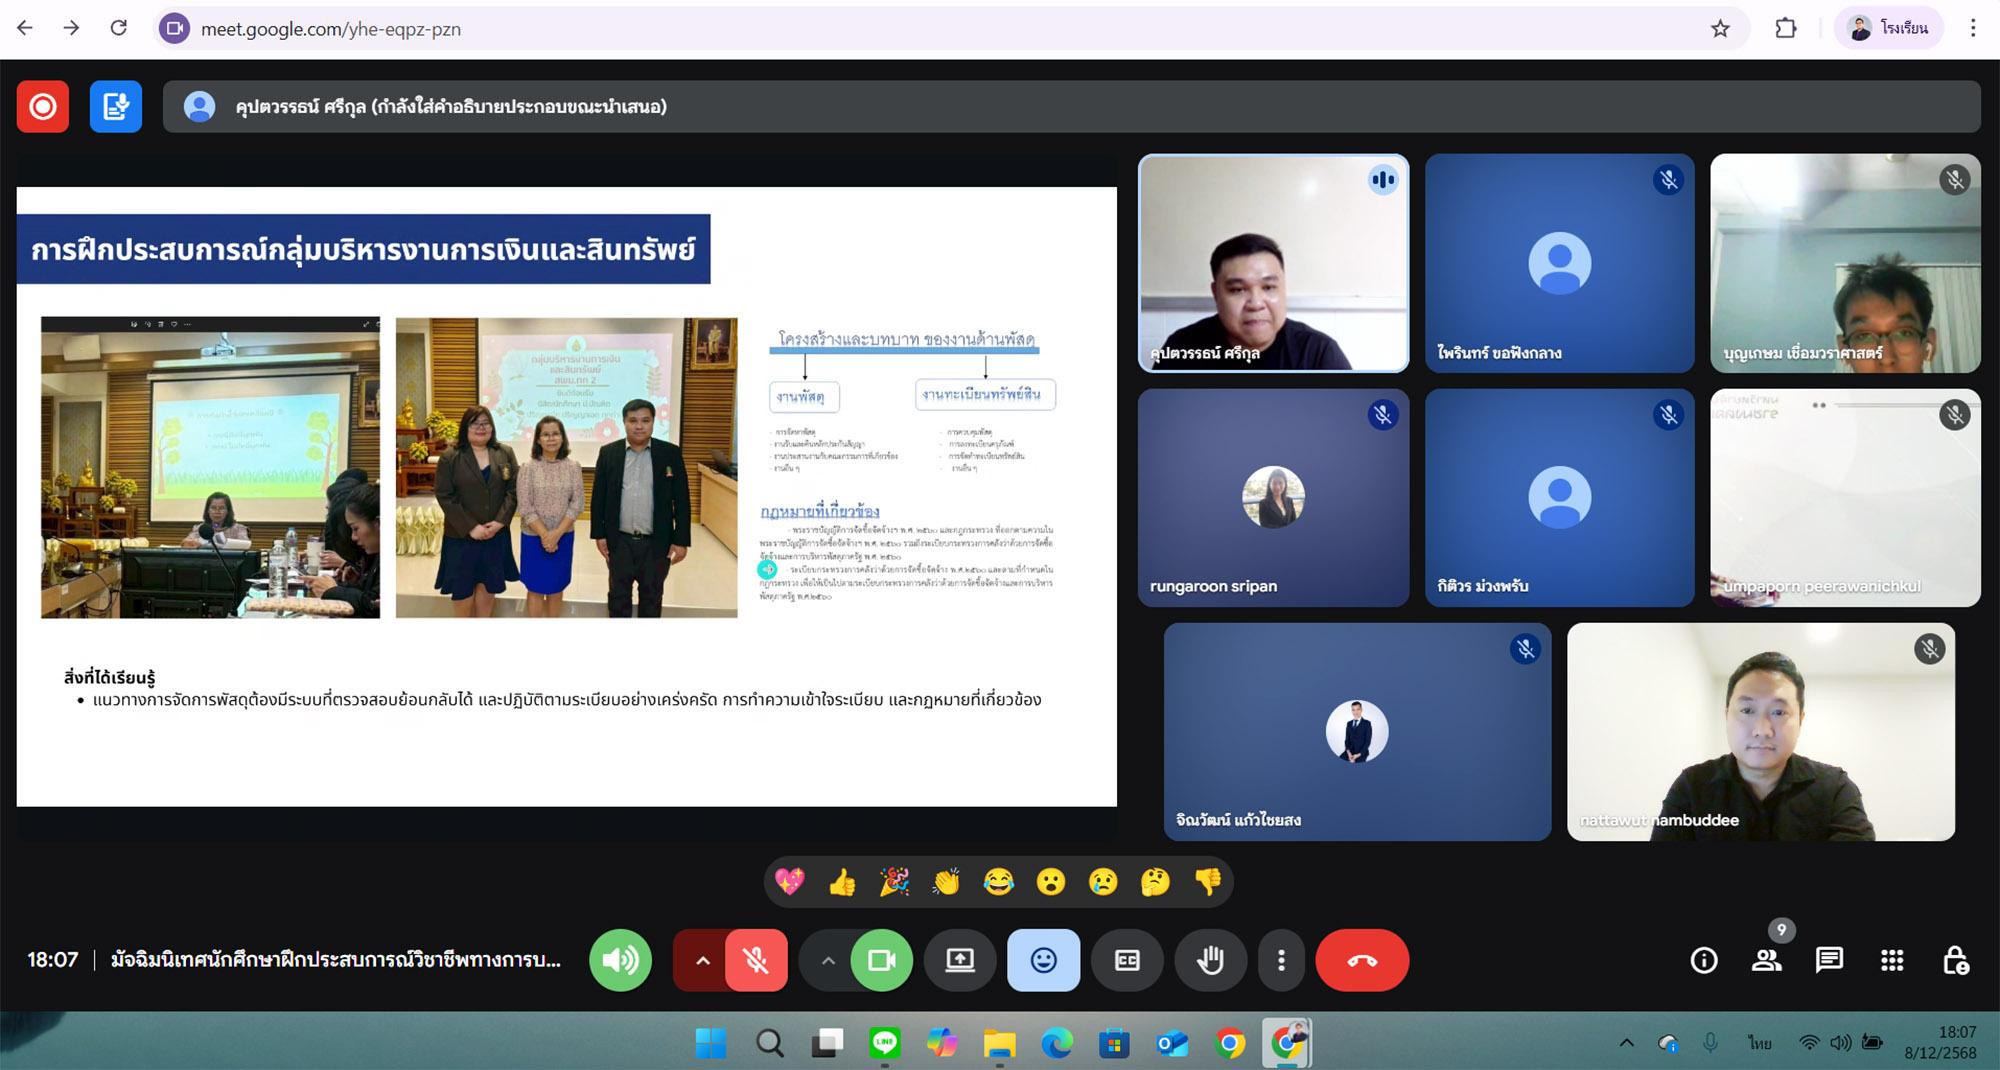Image resolution: width=2000 pixels, height=1070 pixels.
Task: Open the blue notes icon at top left
Action: click(116, 107)
